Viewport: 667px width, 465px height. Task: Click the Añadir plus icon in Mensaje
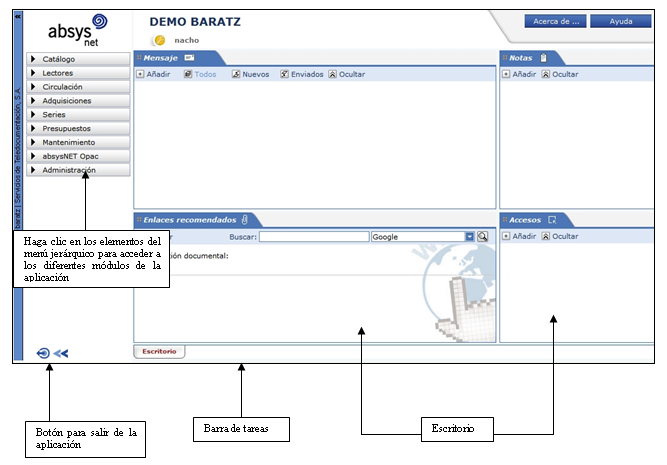(x=140, y=74)
